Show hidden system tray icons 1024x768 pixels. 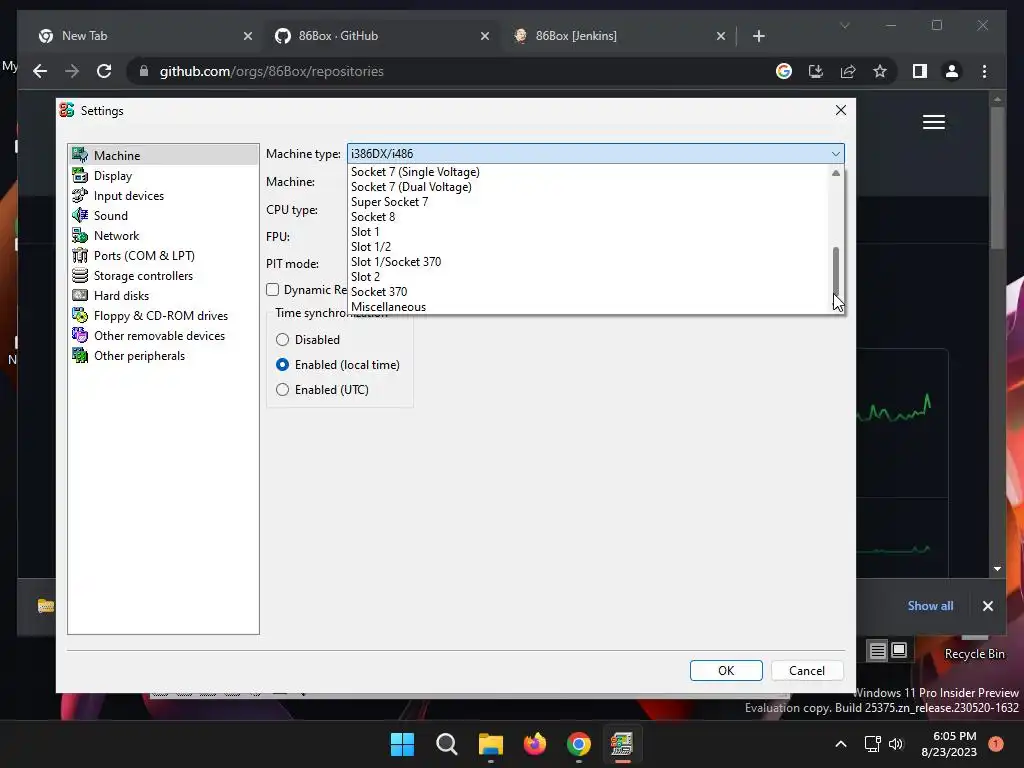840,744
